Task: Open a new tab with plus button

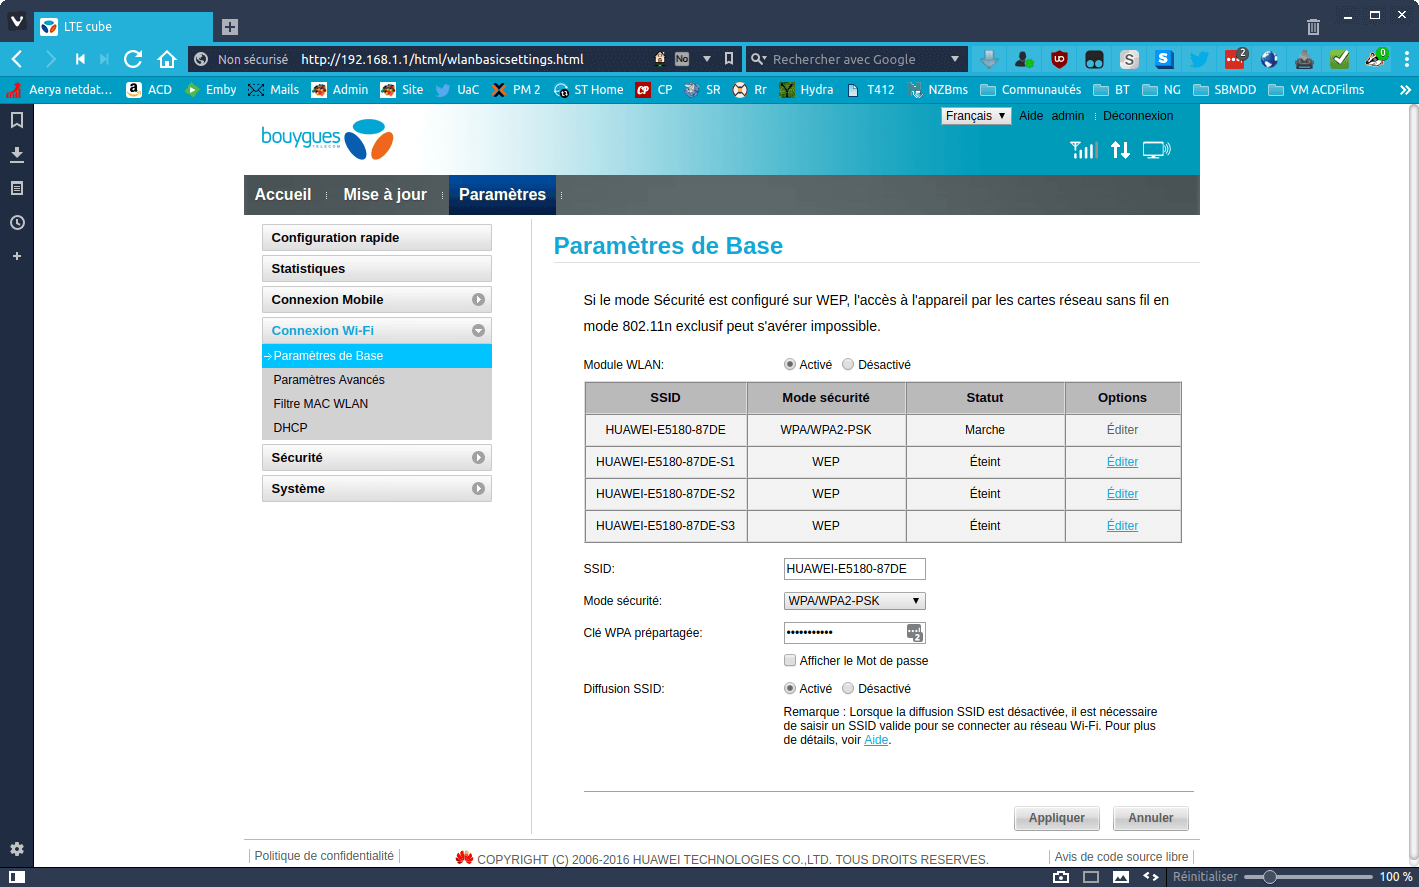Action: click(x=230, y=27)
